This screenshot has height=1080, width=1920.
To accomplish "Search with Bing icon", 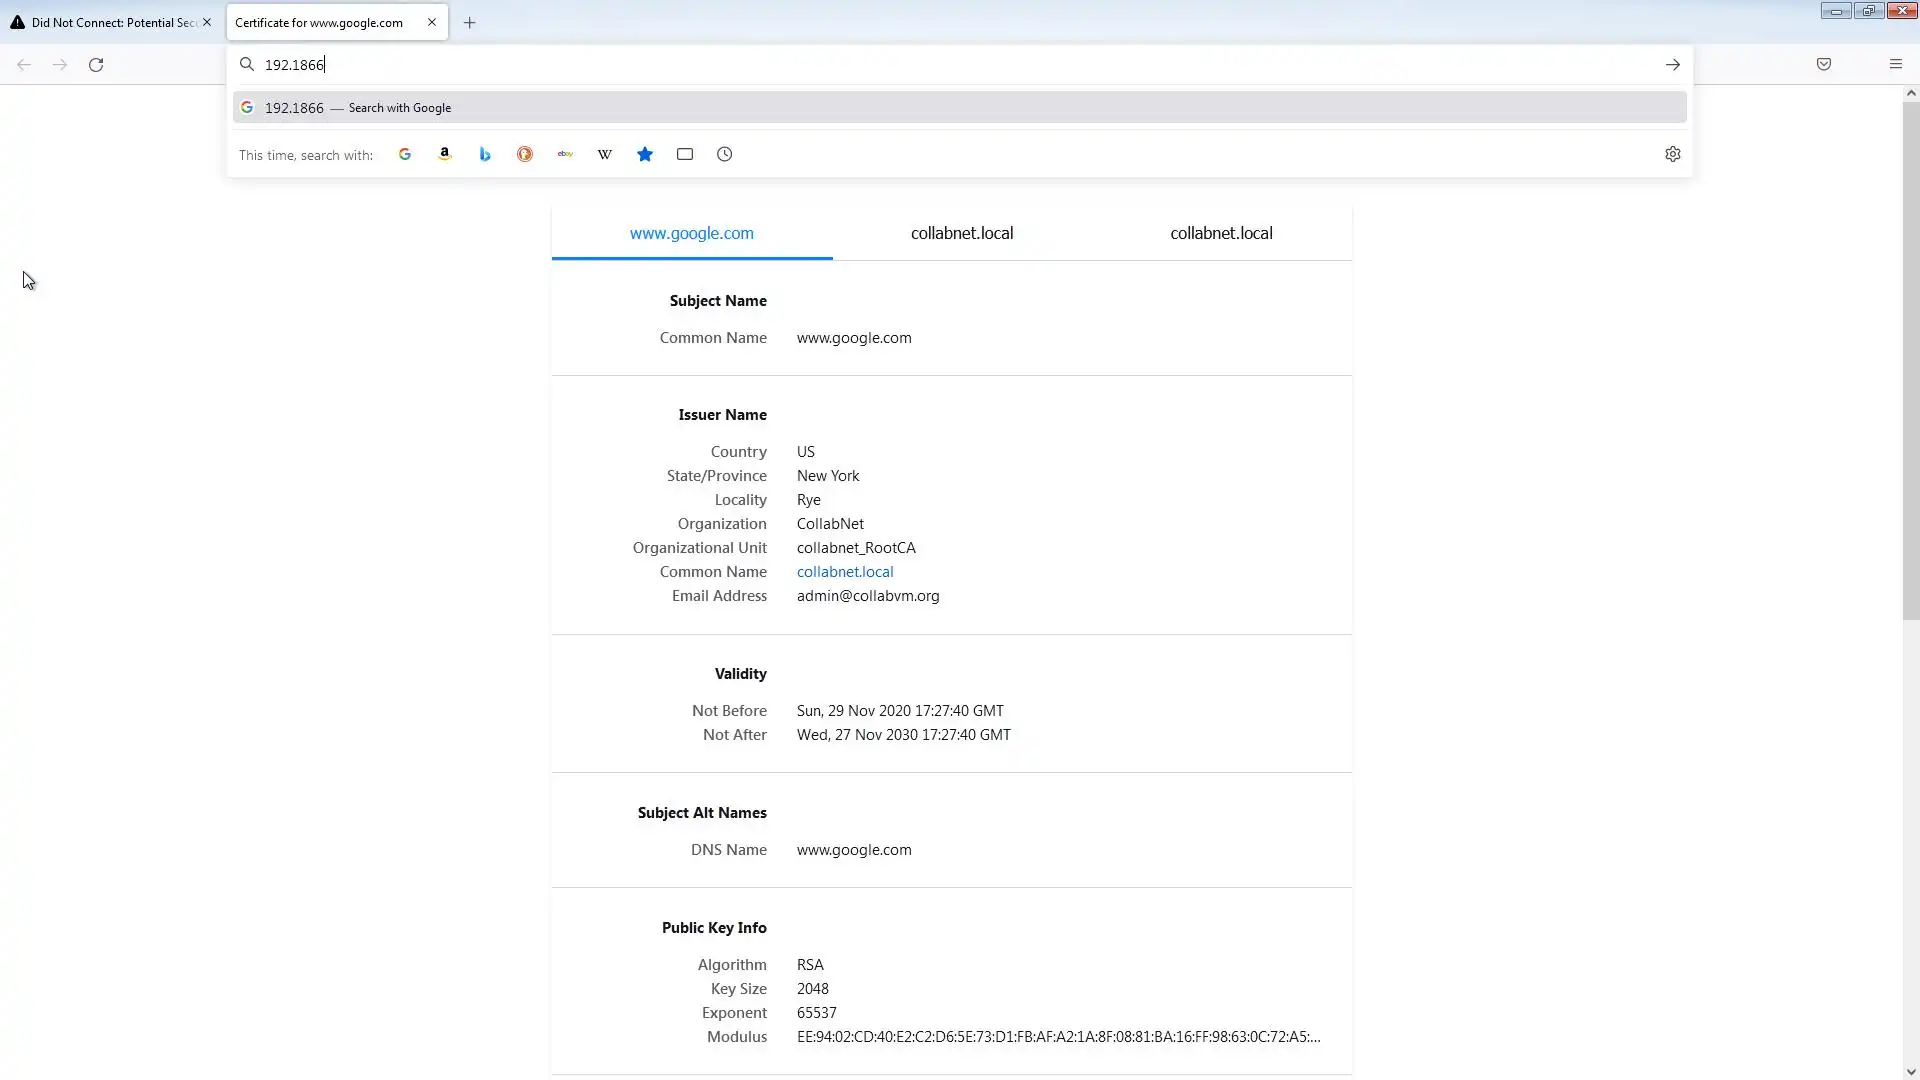I will pyautogui.click(x=485, y=154).
